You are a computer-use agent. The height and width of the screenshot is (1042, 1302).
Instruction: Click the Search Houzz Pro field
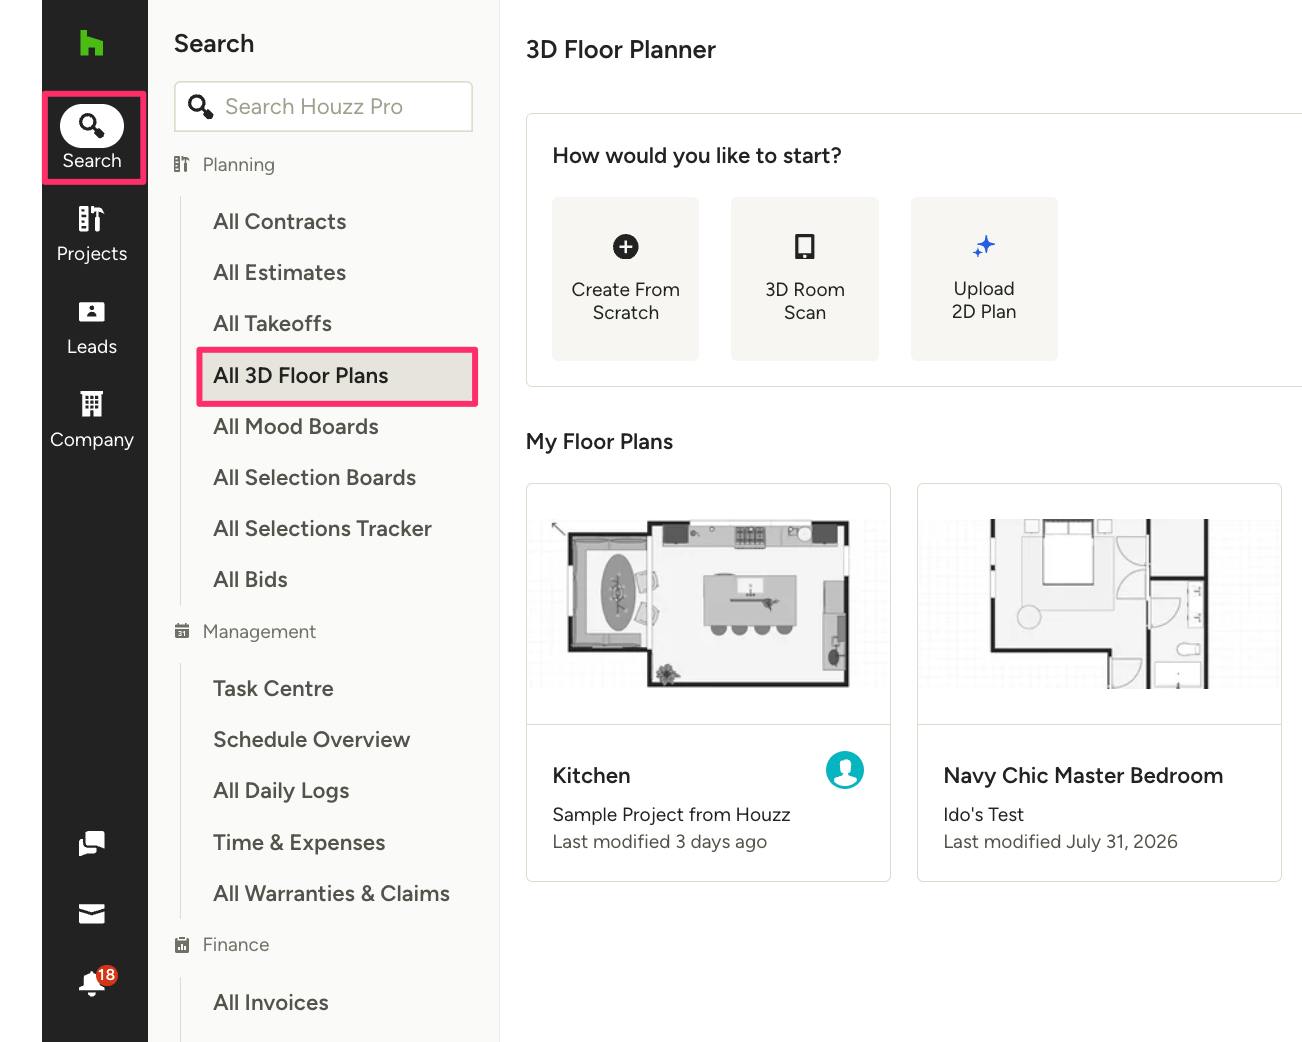[323, 106]
